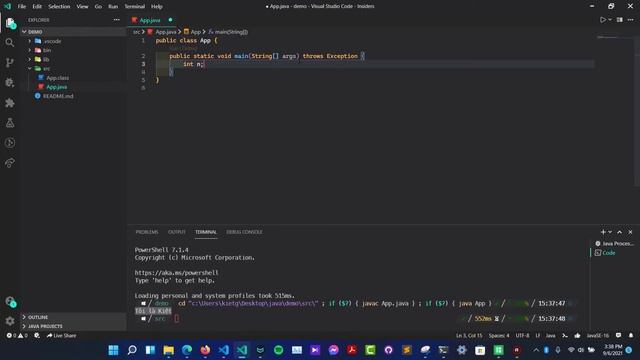Select the App.java editor tab

click(150, 20)
